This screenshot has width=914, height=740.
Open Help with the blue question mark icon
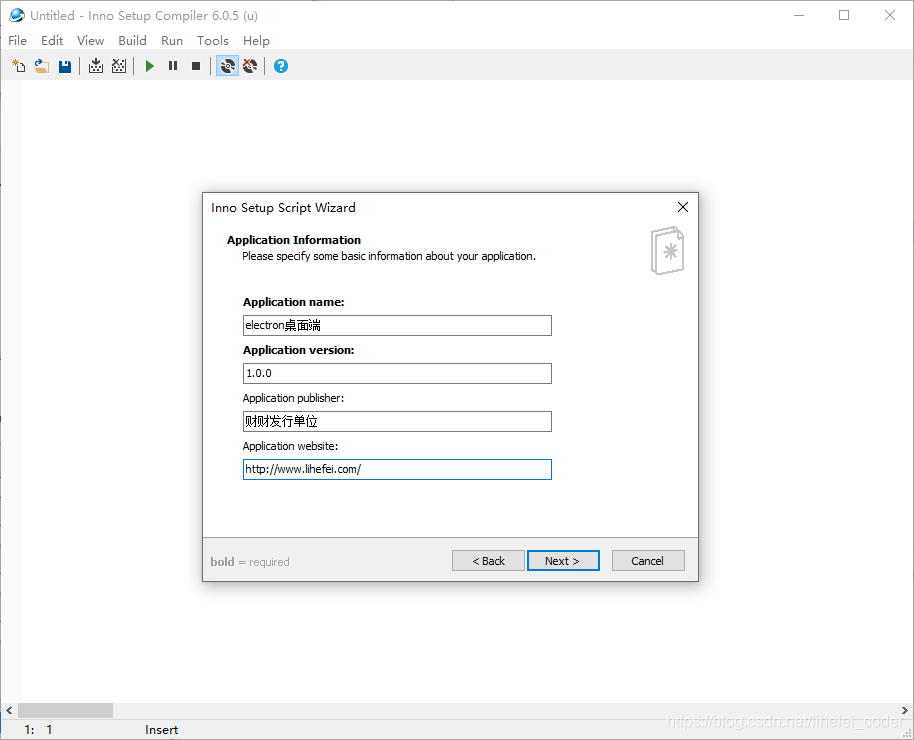(281, 66)
